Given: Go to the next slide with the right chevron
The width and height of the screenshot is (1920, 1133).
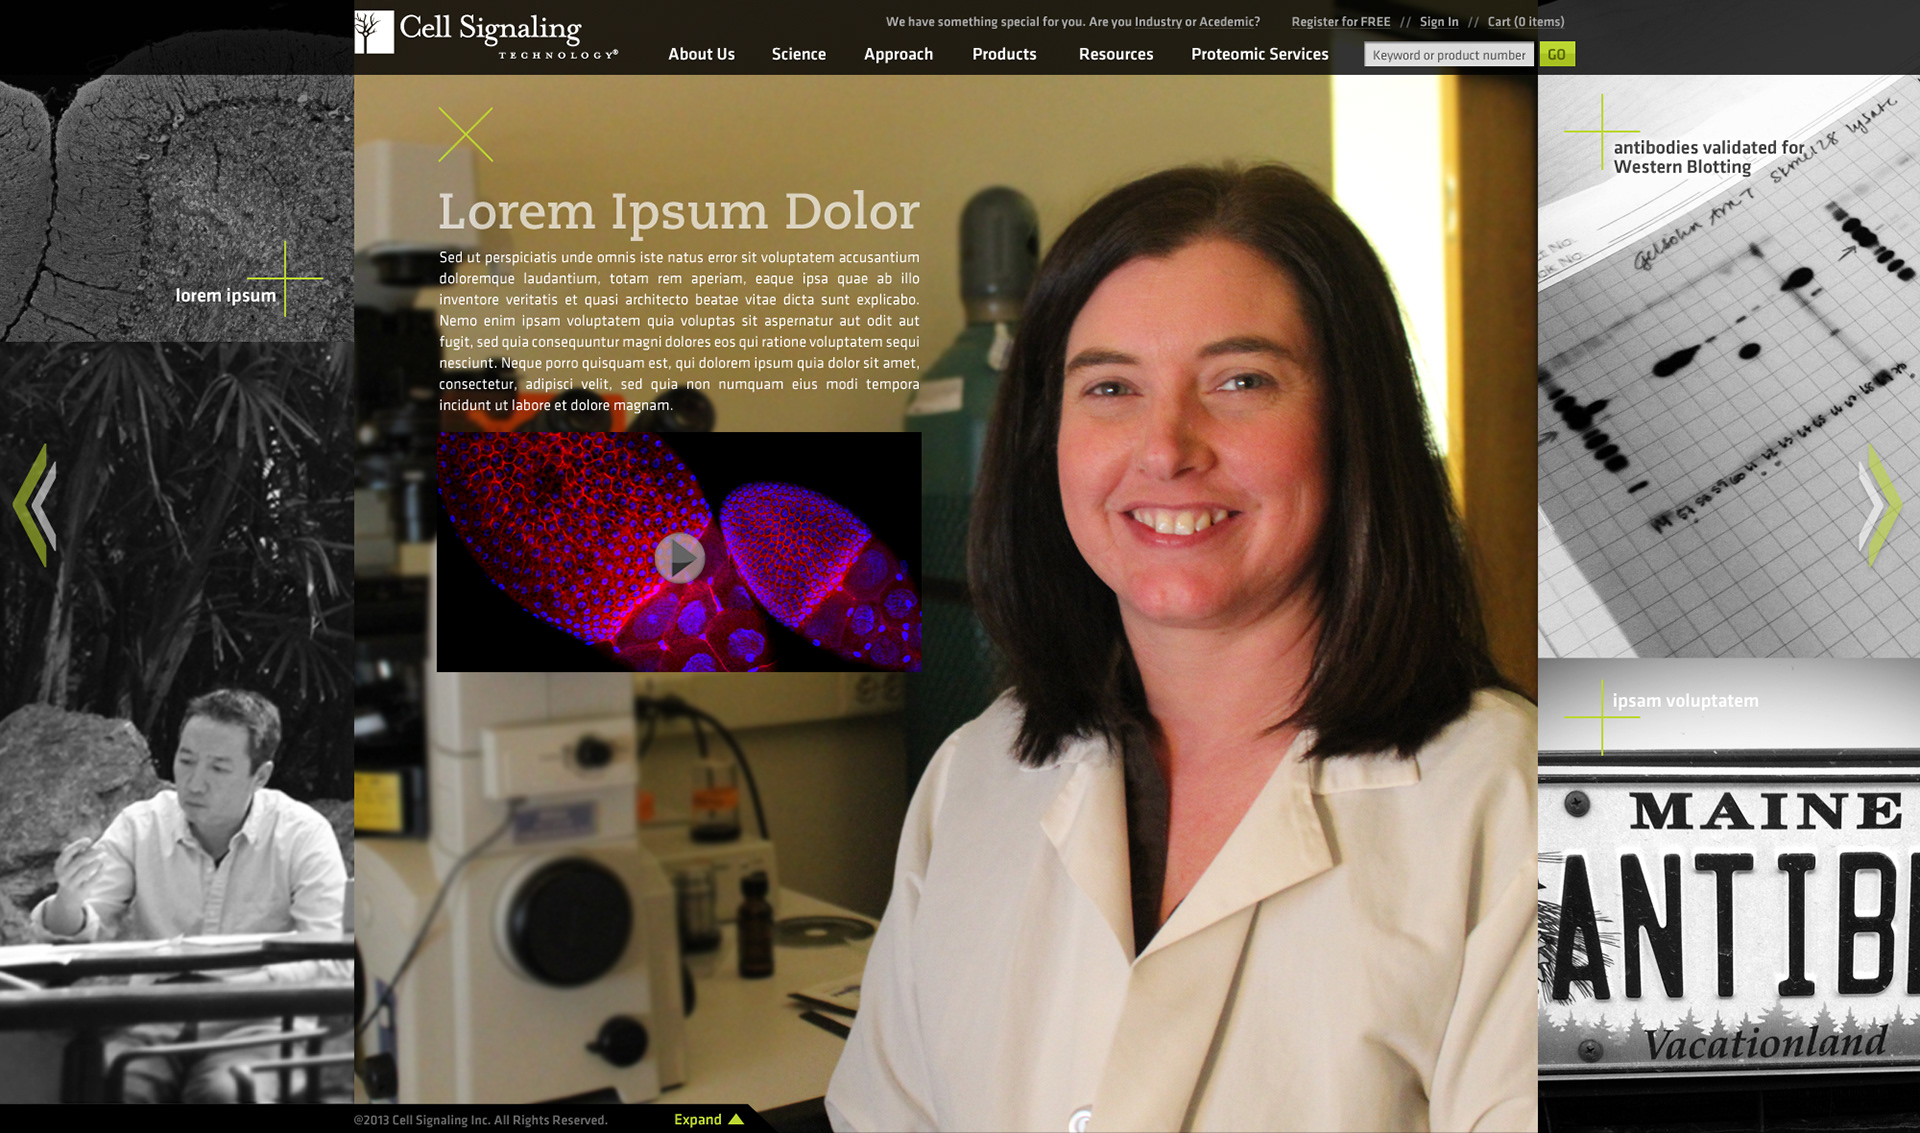Looking at the screenshot, I should point(1880,505).
